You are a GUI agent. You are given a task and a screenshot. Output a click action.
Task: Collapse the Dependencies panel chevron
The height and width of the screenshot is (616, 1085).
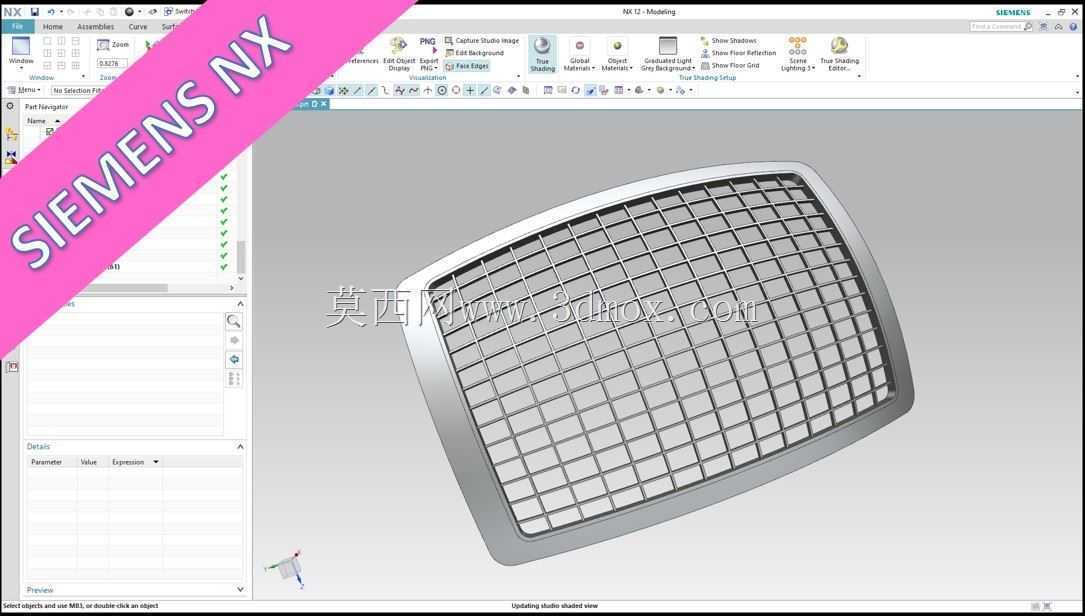click(x=240, y=304)
